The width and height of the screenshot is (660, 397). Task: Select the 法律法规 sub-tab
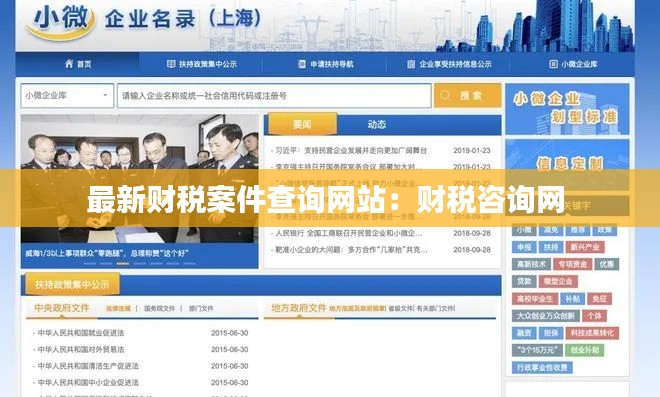118,309
